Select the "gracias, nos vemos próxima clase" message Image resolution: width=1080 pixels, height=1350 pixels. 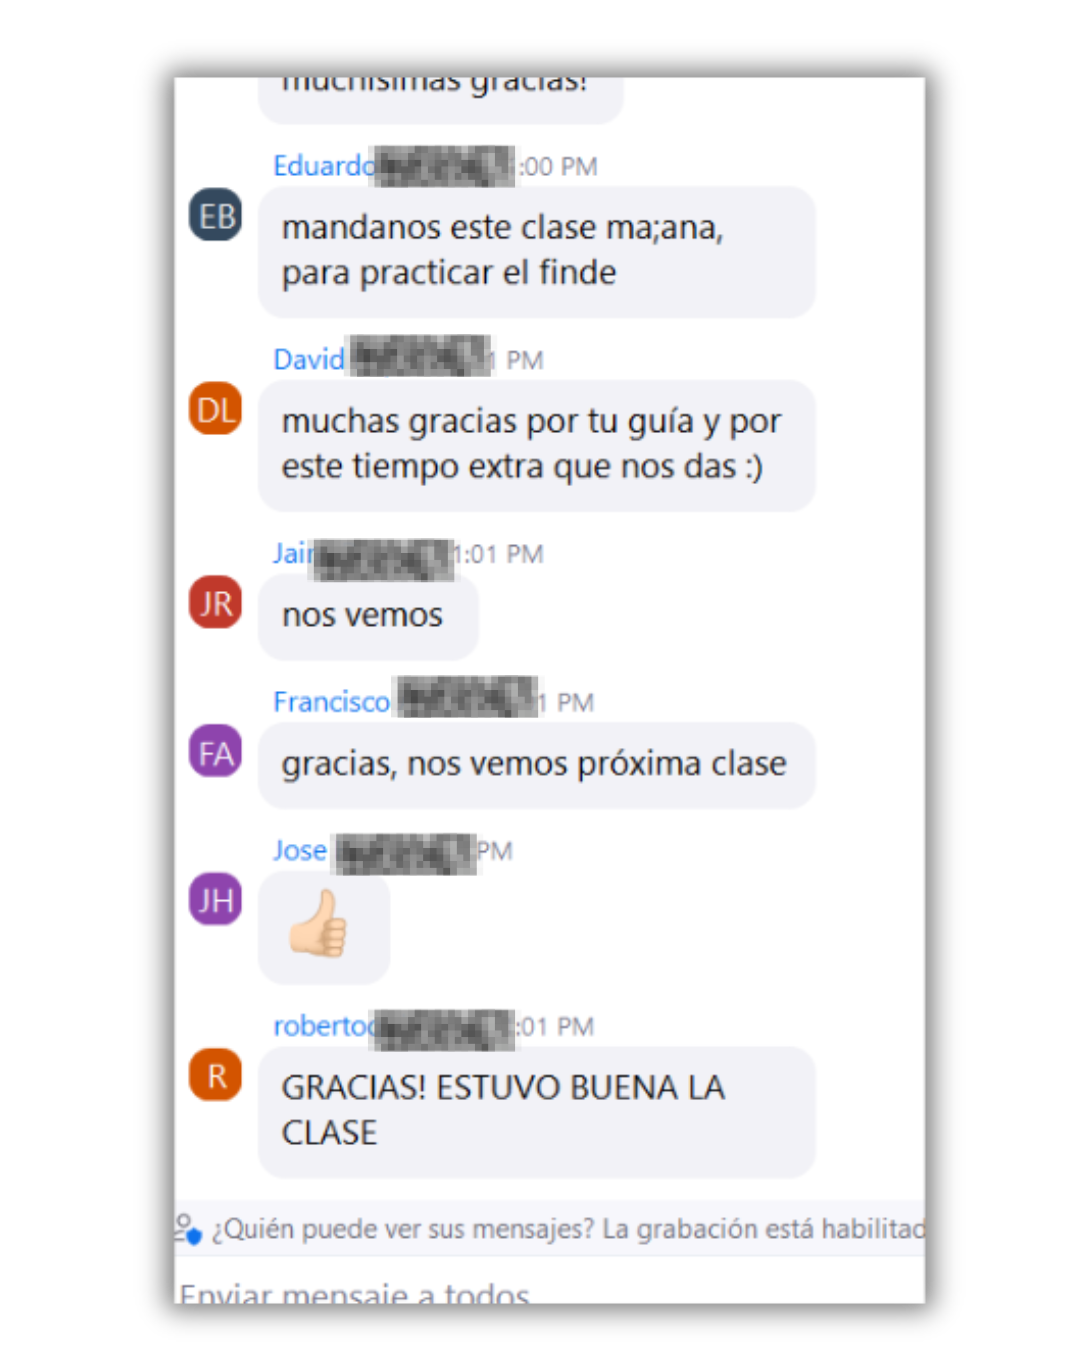[x=537, y=764]
